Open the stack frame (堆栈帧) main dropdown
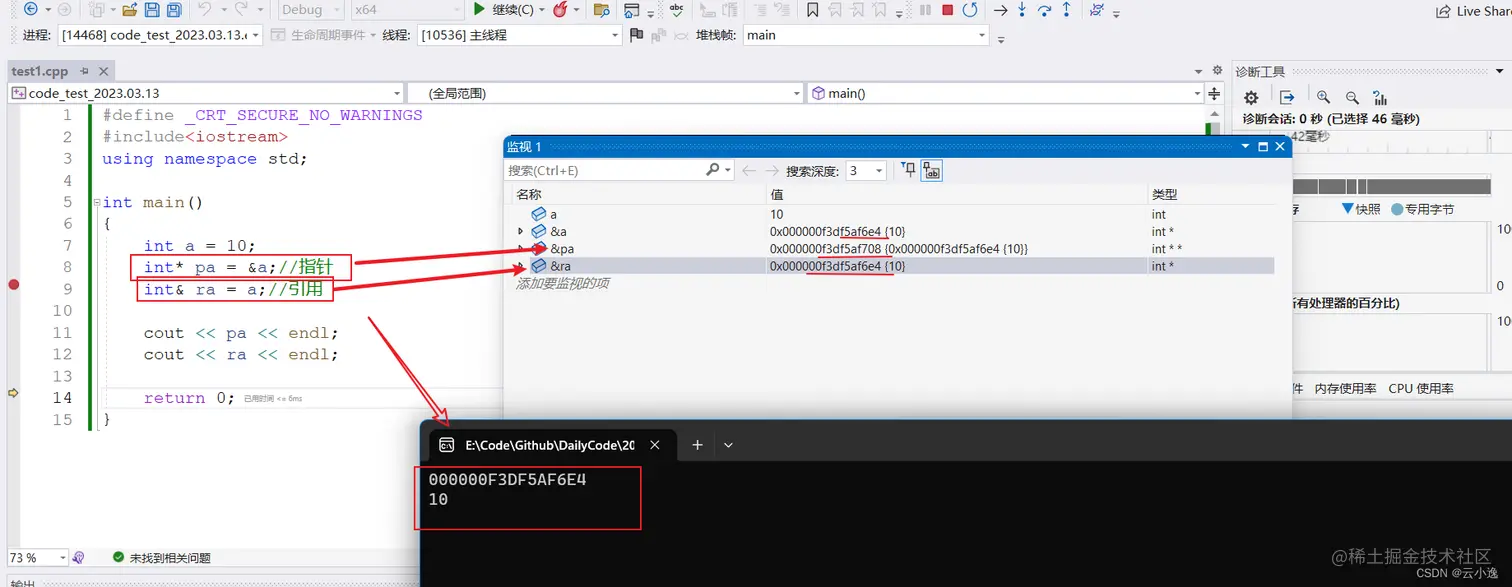The image size is (1512, 587). point(865,35)
